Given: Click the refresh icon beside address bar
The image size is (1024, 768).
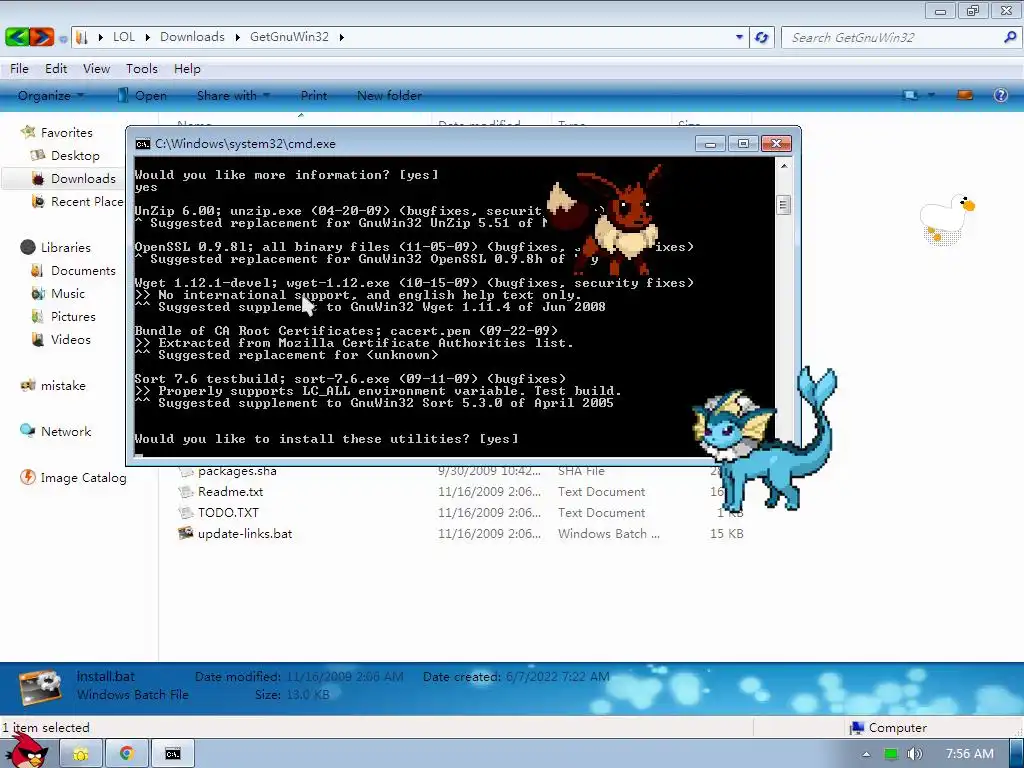Looking at the screenshot, I should [x=761, y=37].
